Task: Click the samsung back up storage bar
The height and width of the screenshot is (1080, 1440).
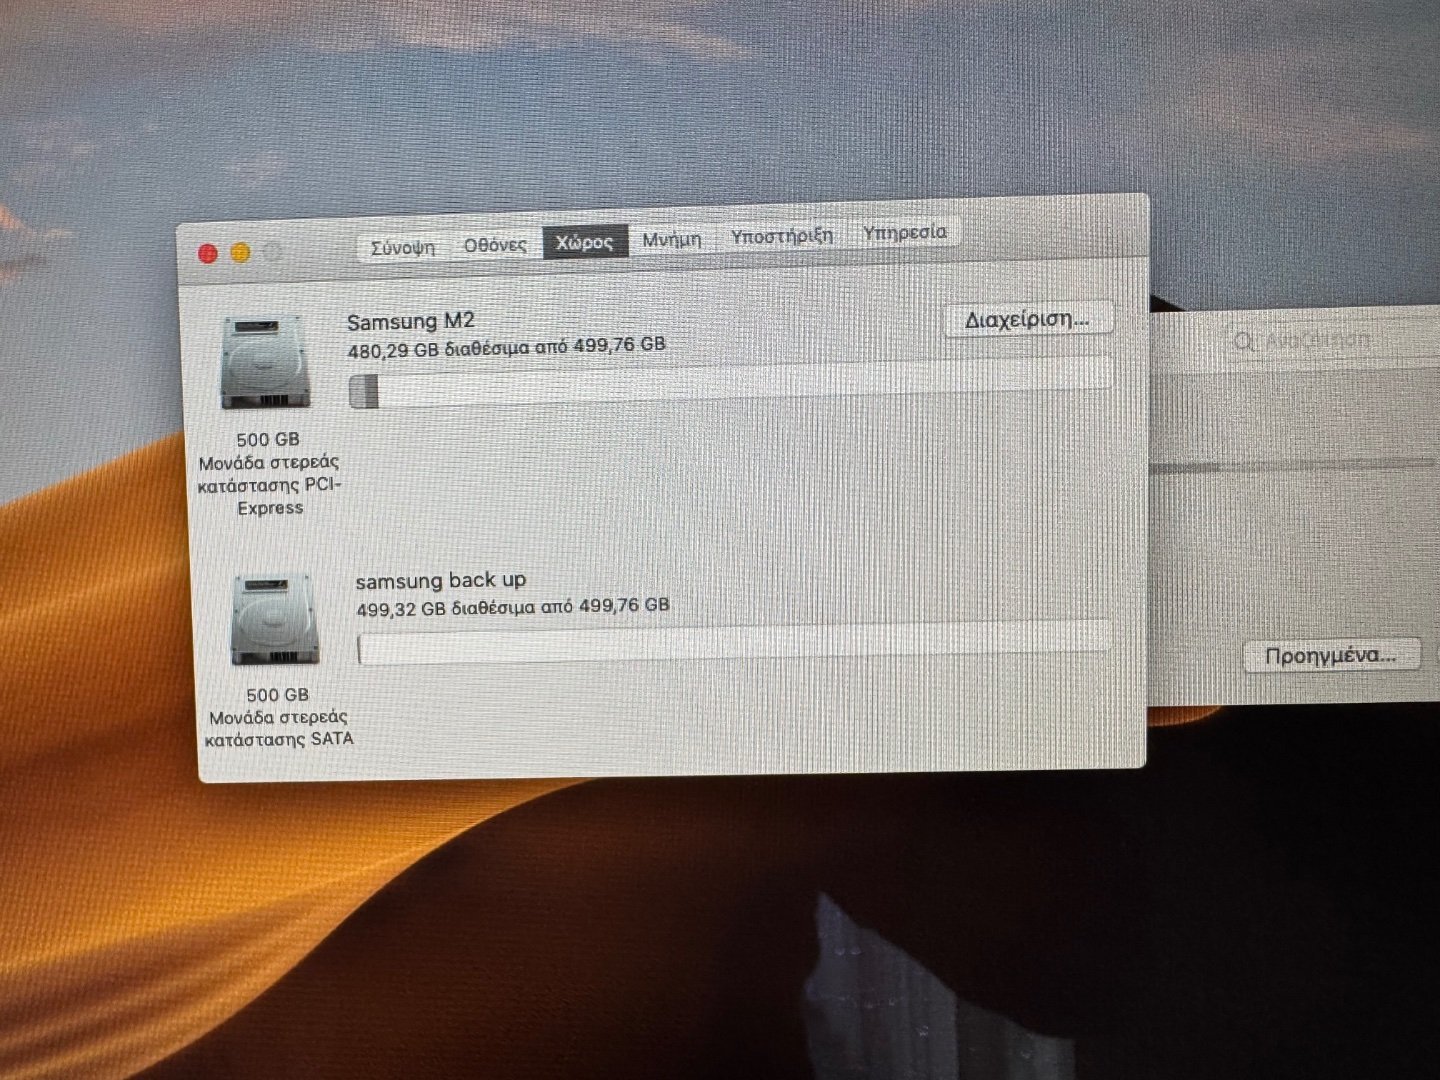Action: point(734,641)
